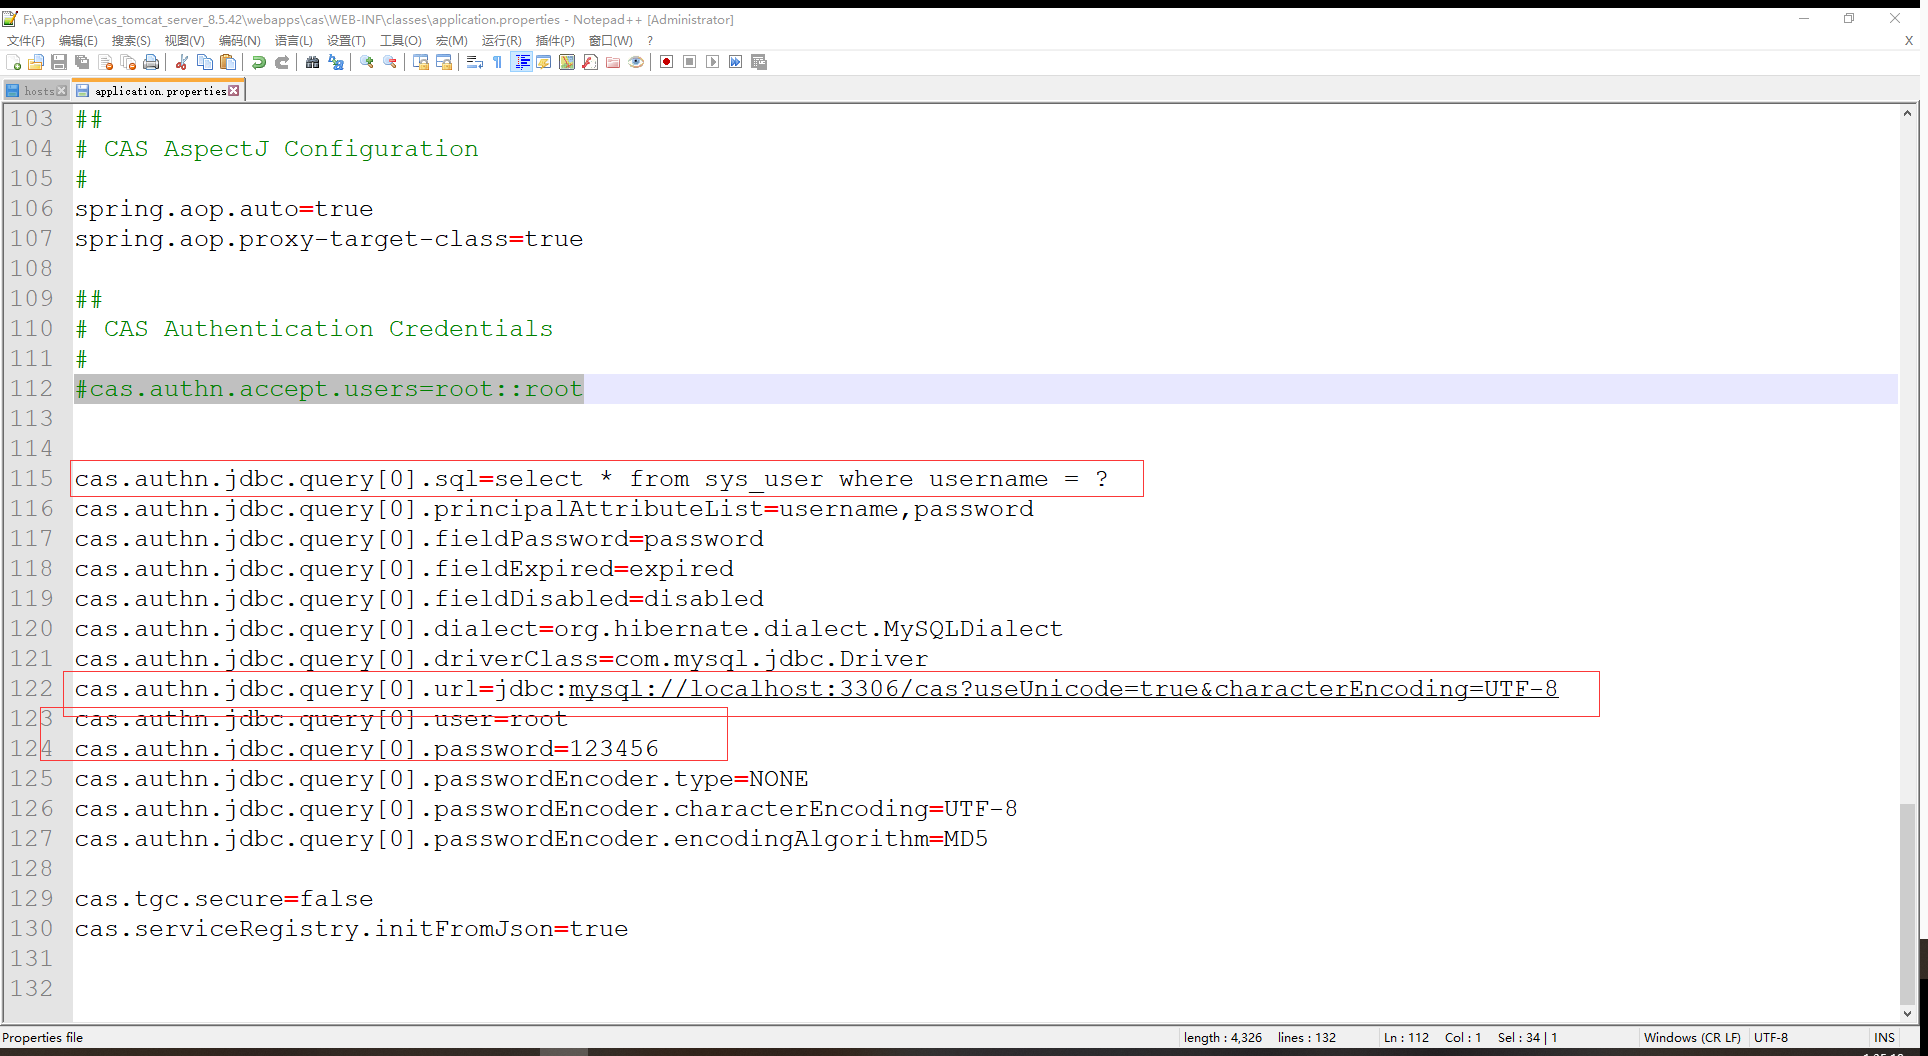Click the Close All toolbar icon
1928x1056 pixels.
[128, 62]
